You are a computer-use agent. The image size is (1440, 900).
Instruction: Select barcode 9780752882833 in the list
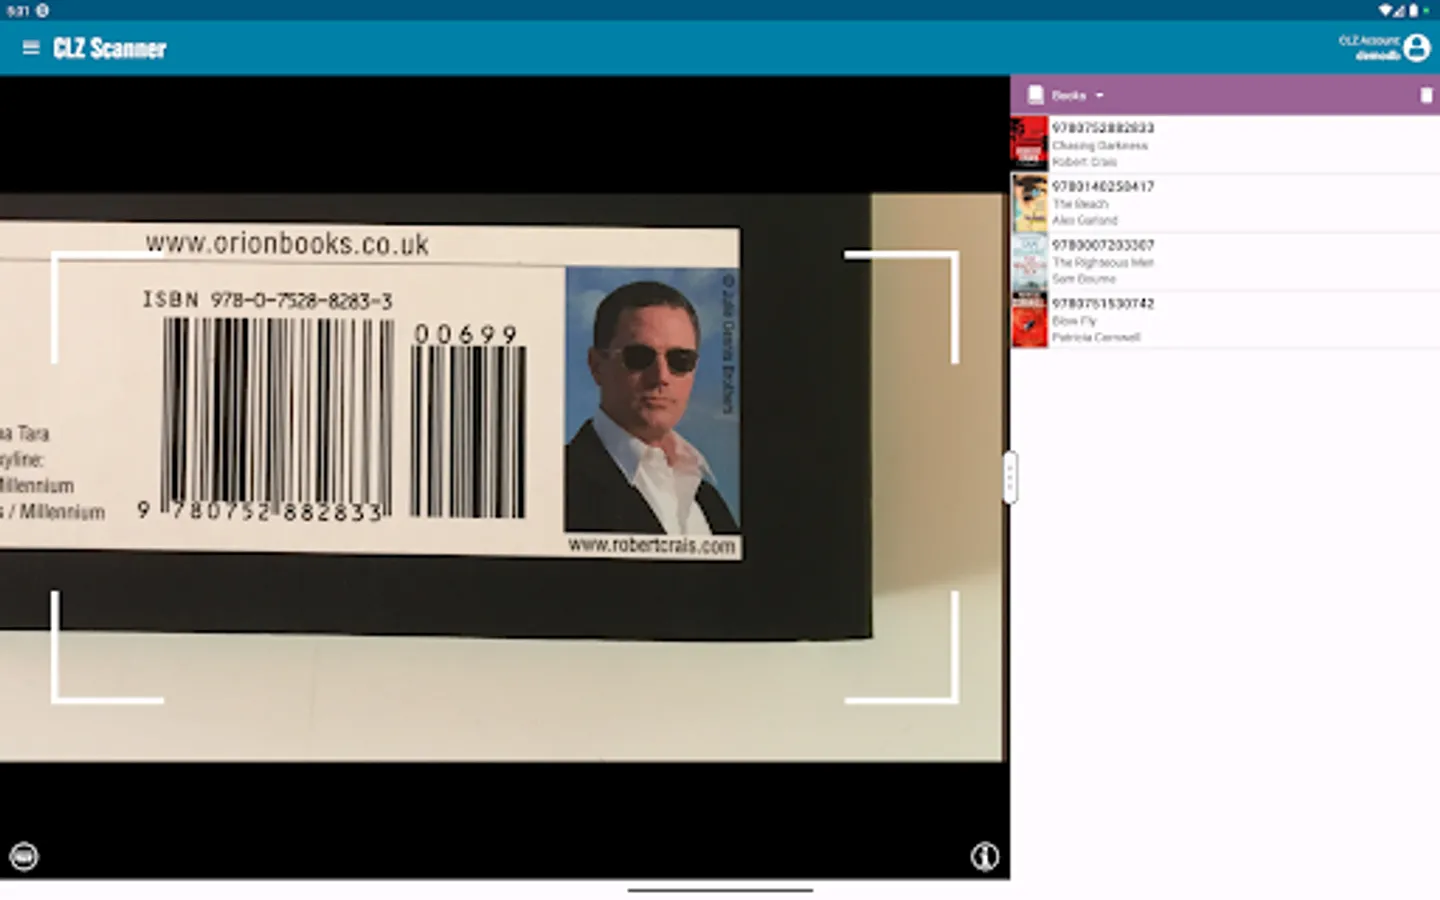pos(1103,128)
